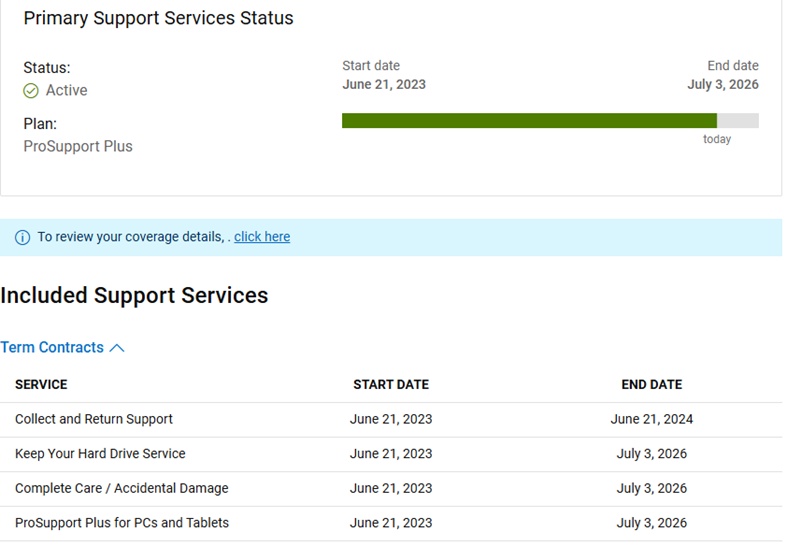Open the 'click here' coverage details link
This screenshot has height=546, width=800.
coord(262,237)
